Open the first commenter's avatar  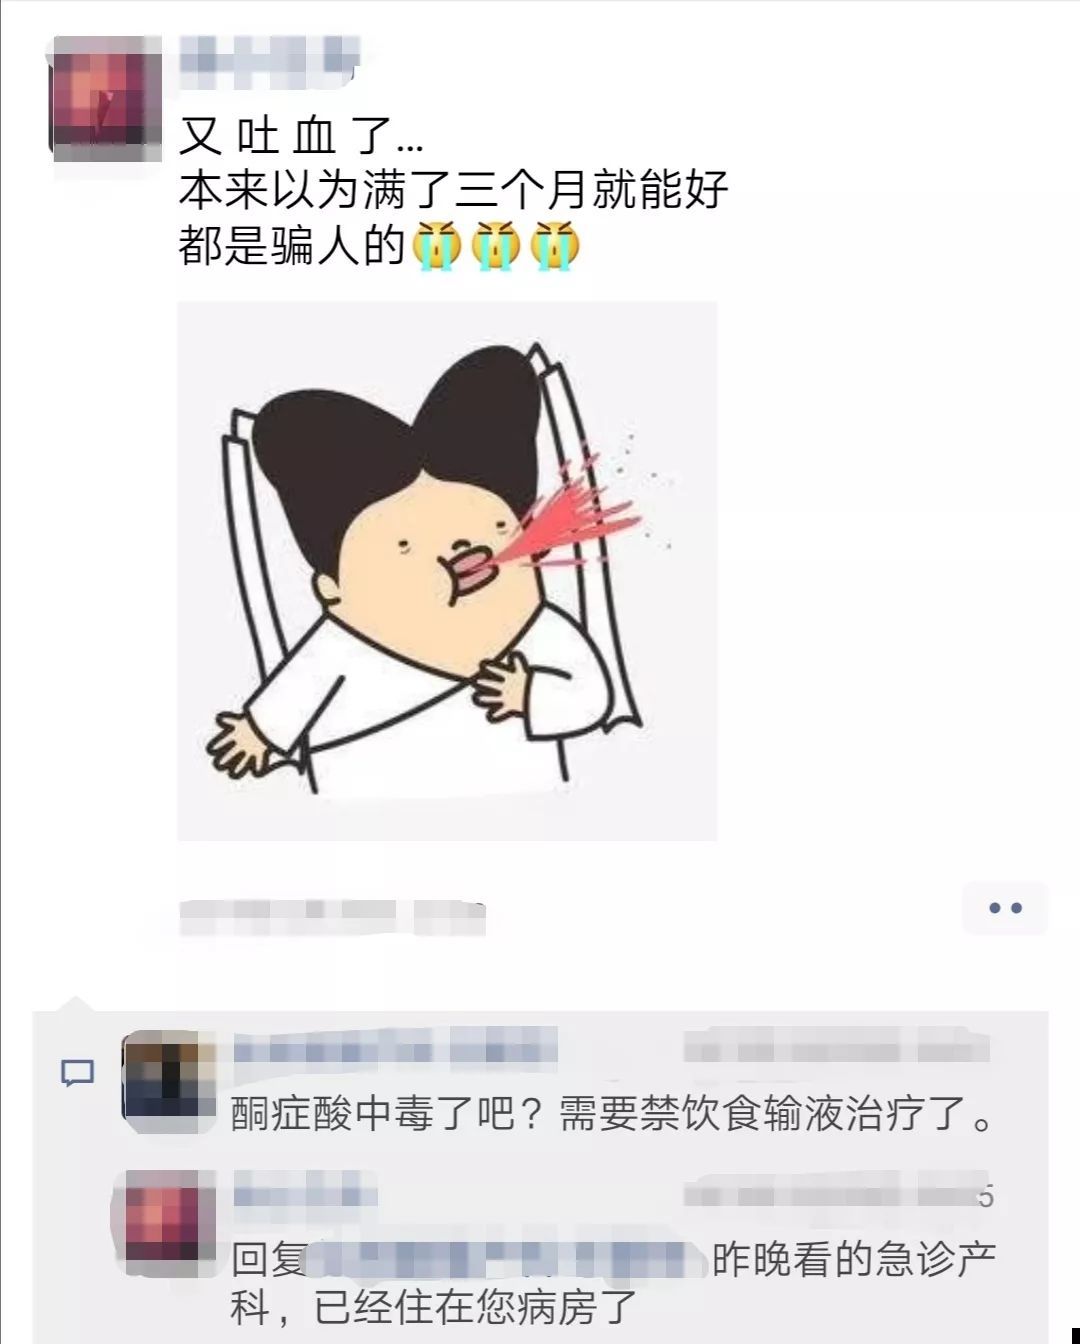tap(169, 1080)
